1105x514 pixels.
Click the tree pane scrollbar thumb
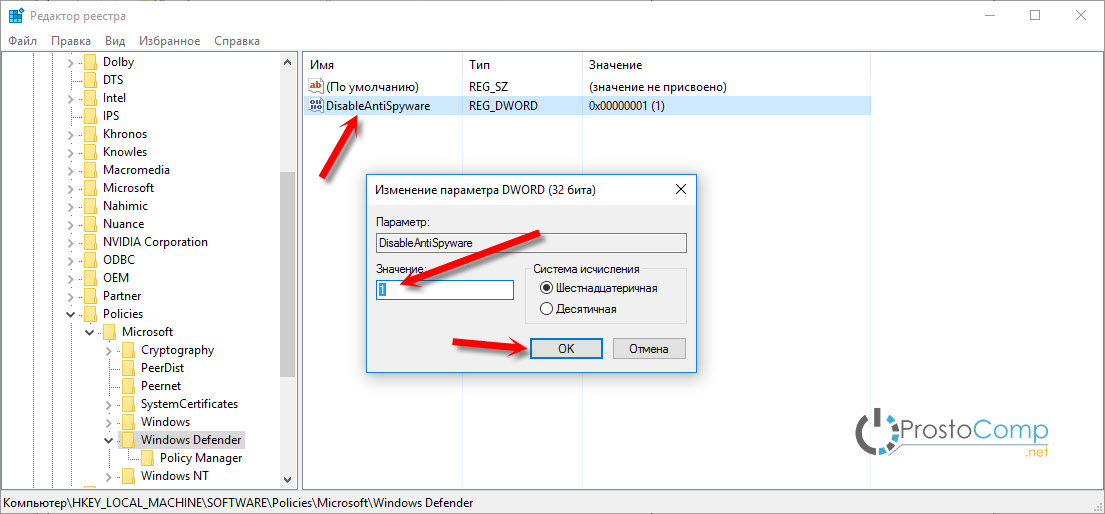click(288, 275)
